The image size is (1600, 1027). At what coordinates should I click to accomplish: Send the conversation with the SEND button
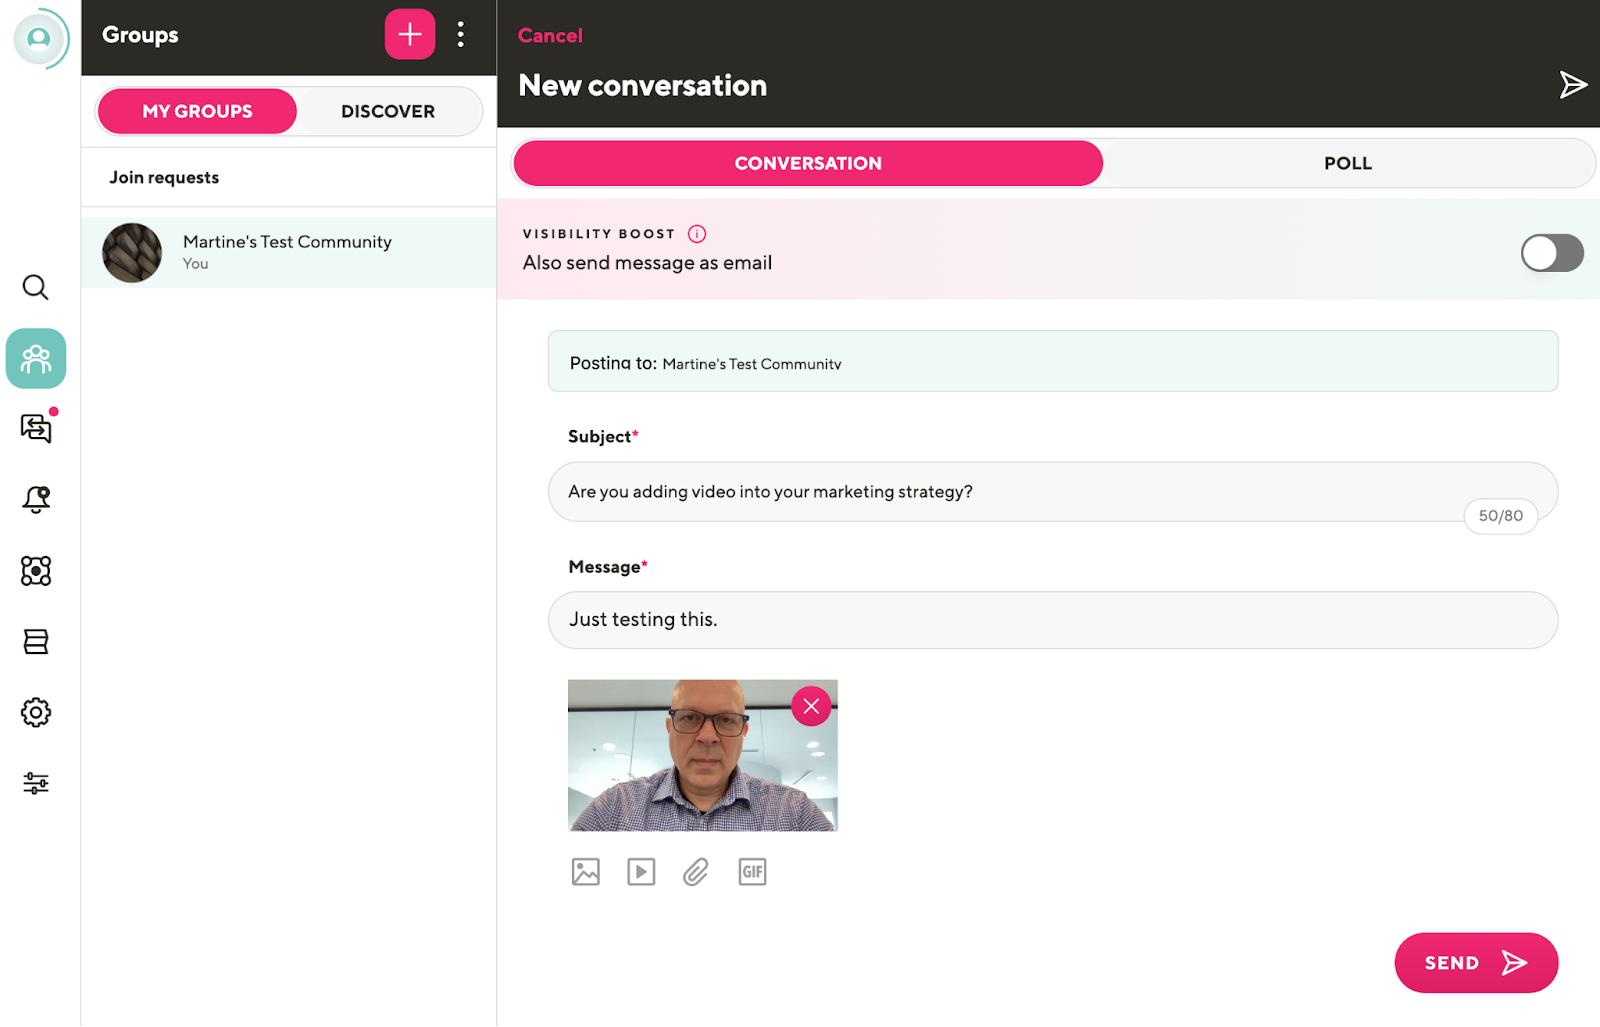(x=1476, y=962)
